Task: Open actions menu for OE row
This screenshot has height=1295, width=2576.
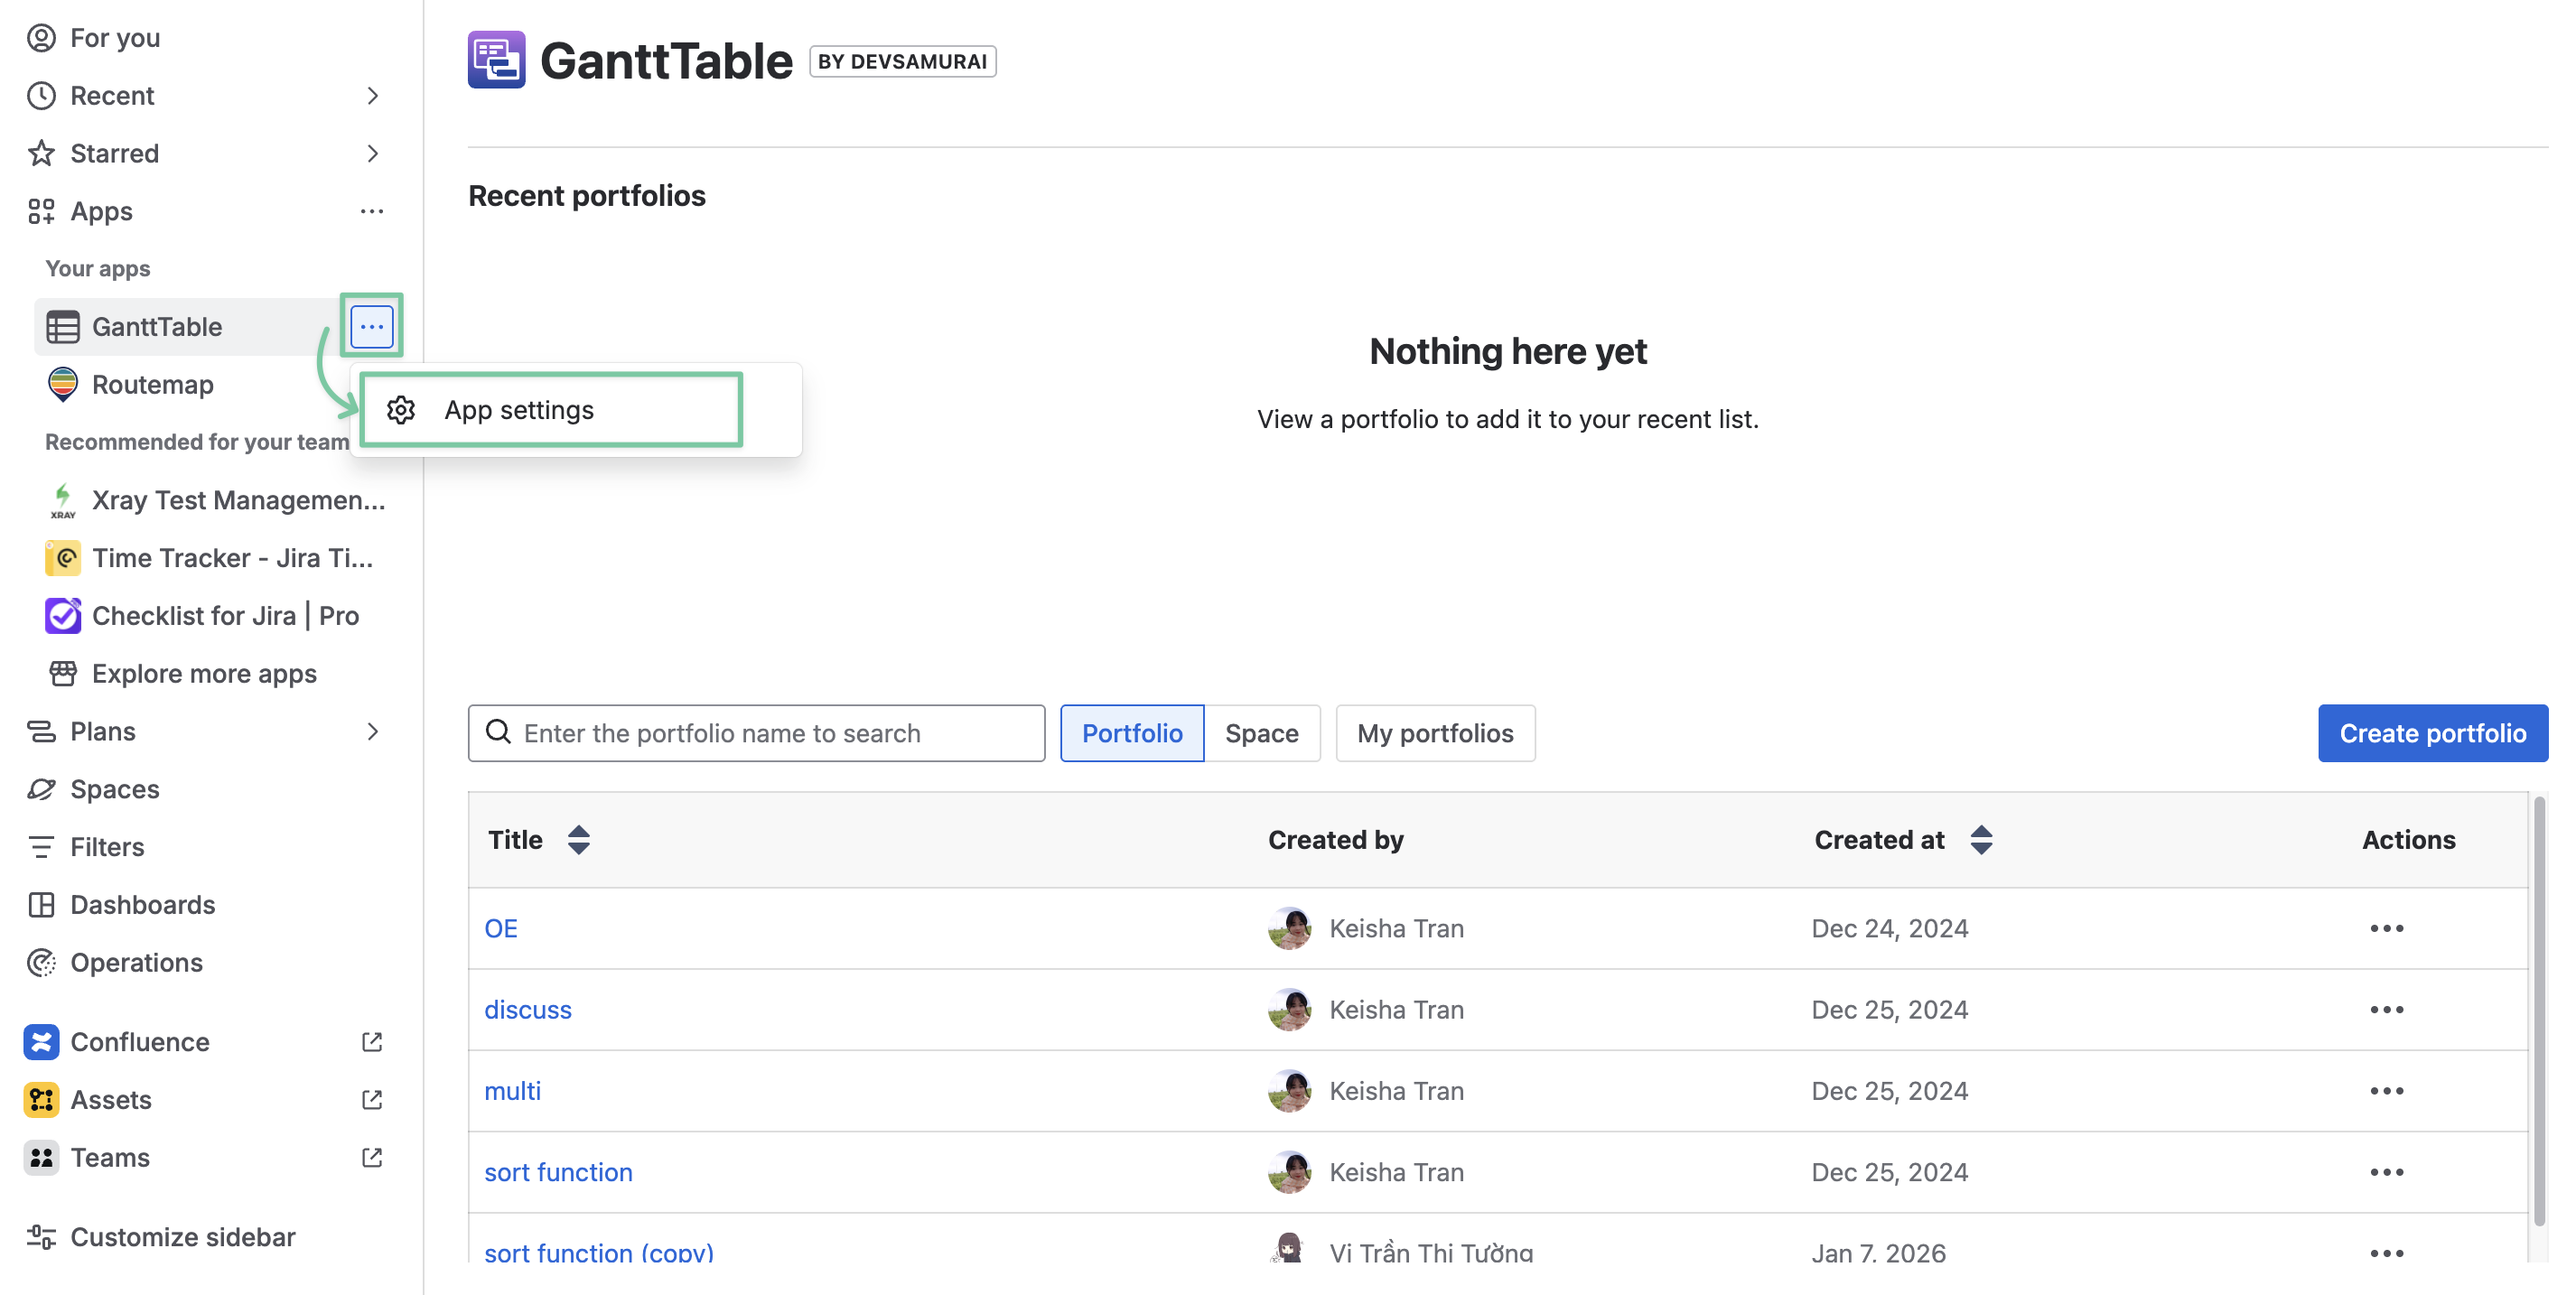Action: [x=2387, y=928]
